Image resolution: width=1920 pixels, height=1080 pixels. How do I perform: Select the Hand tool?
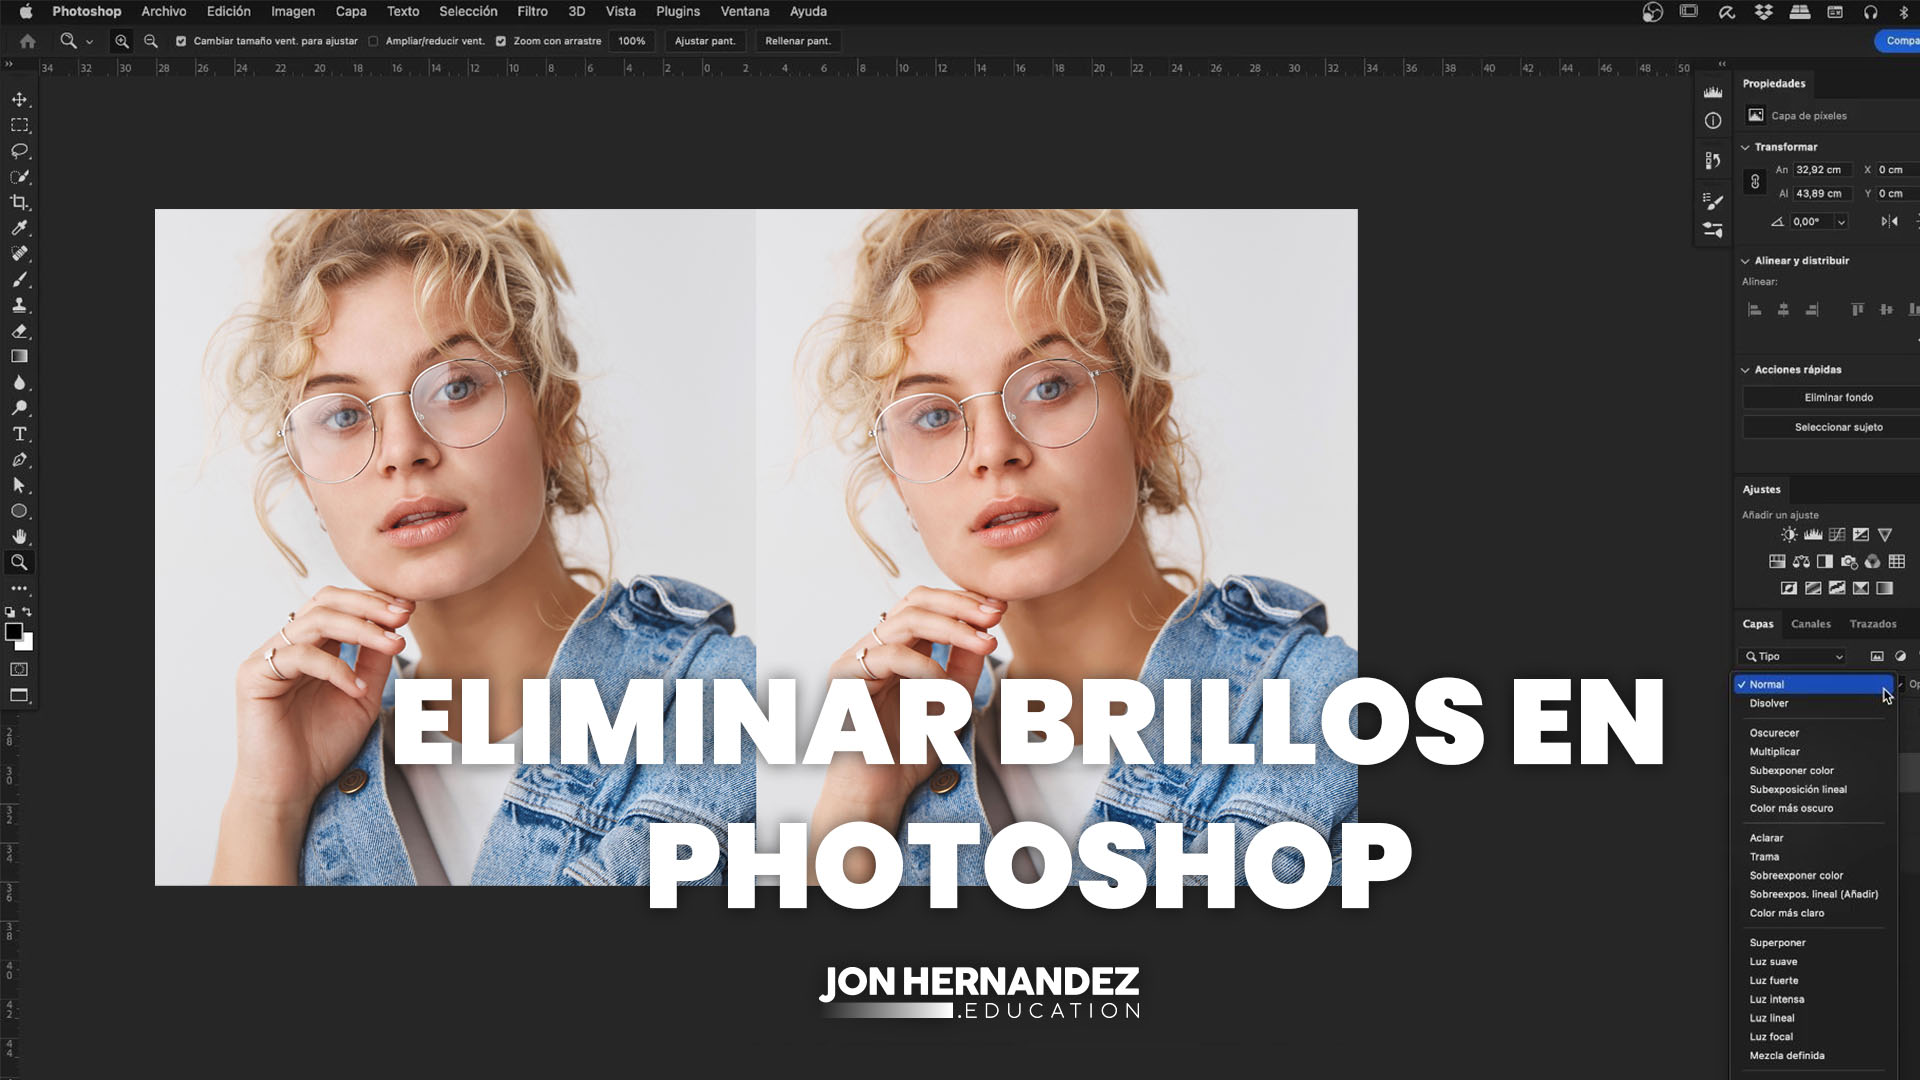coord(19,537)
